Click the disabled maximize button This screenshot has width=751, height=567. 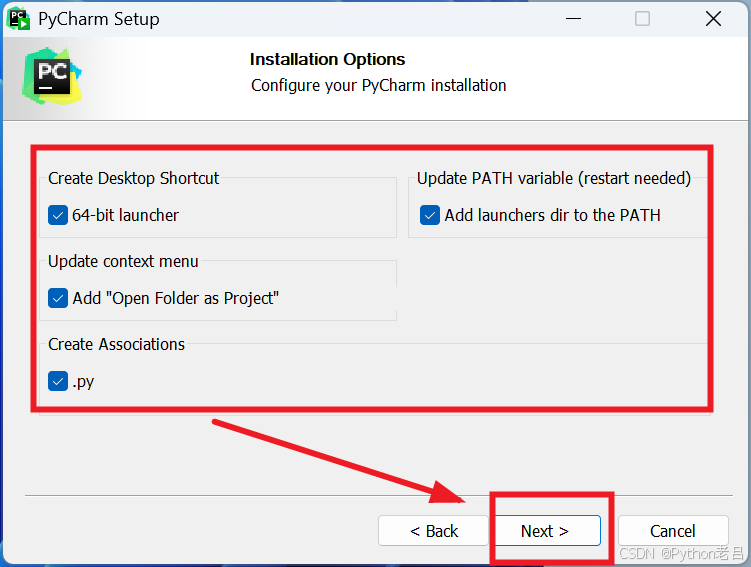pos(642,19)
